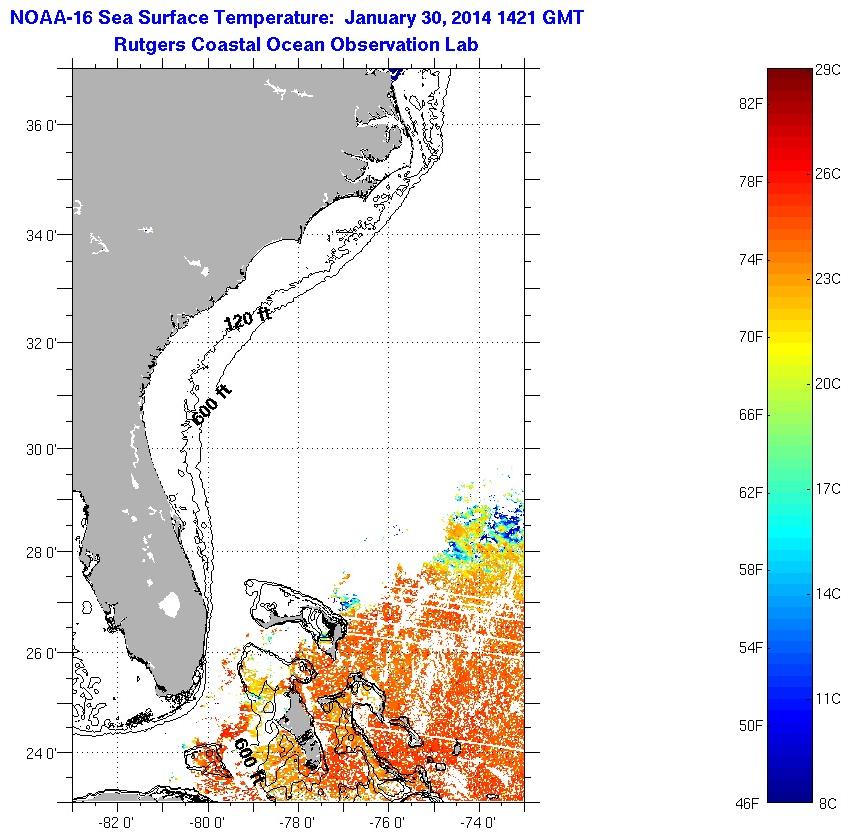The image size is (841, 832).
Task: Click the 82F colorbar label
Action: 750,104
